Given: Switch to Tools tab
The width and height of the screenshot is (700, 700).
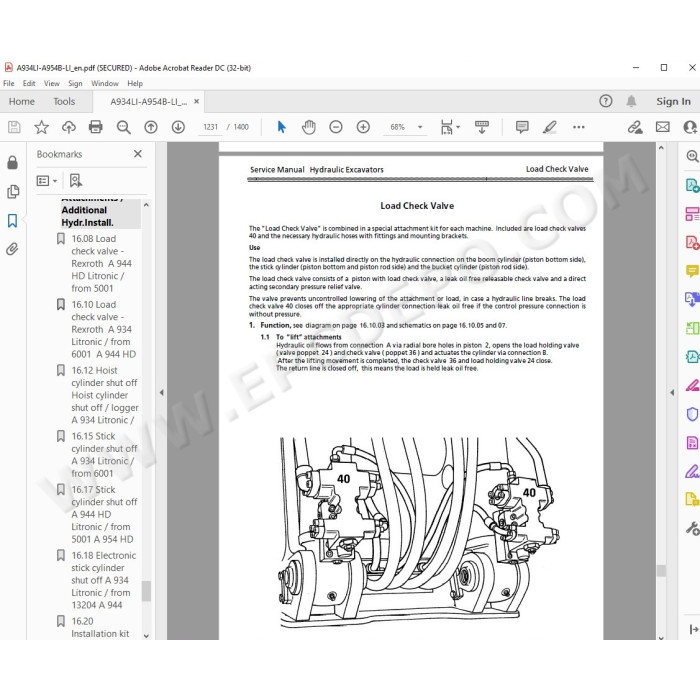Looking at the screenshot, I should point(64,101).
